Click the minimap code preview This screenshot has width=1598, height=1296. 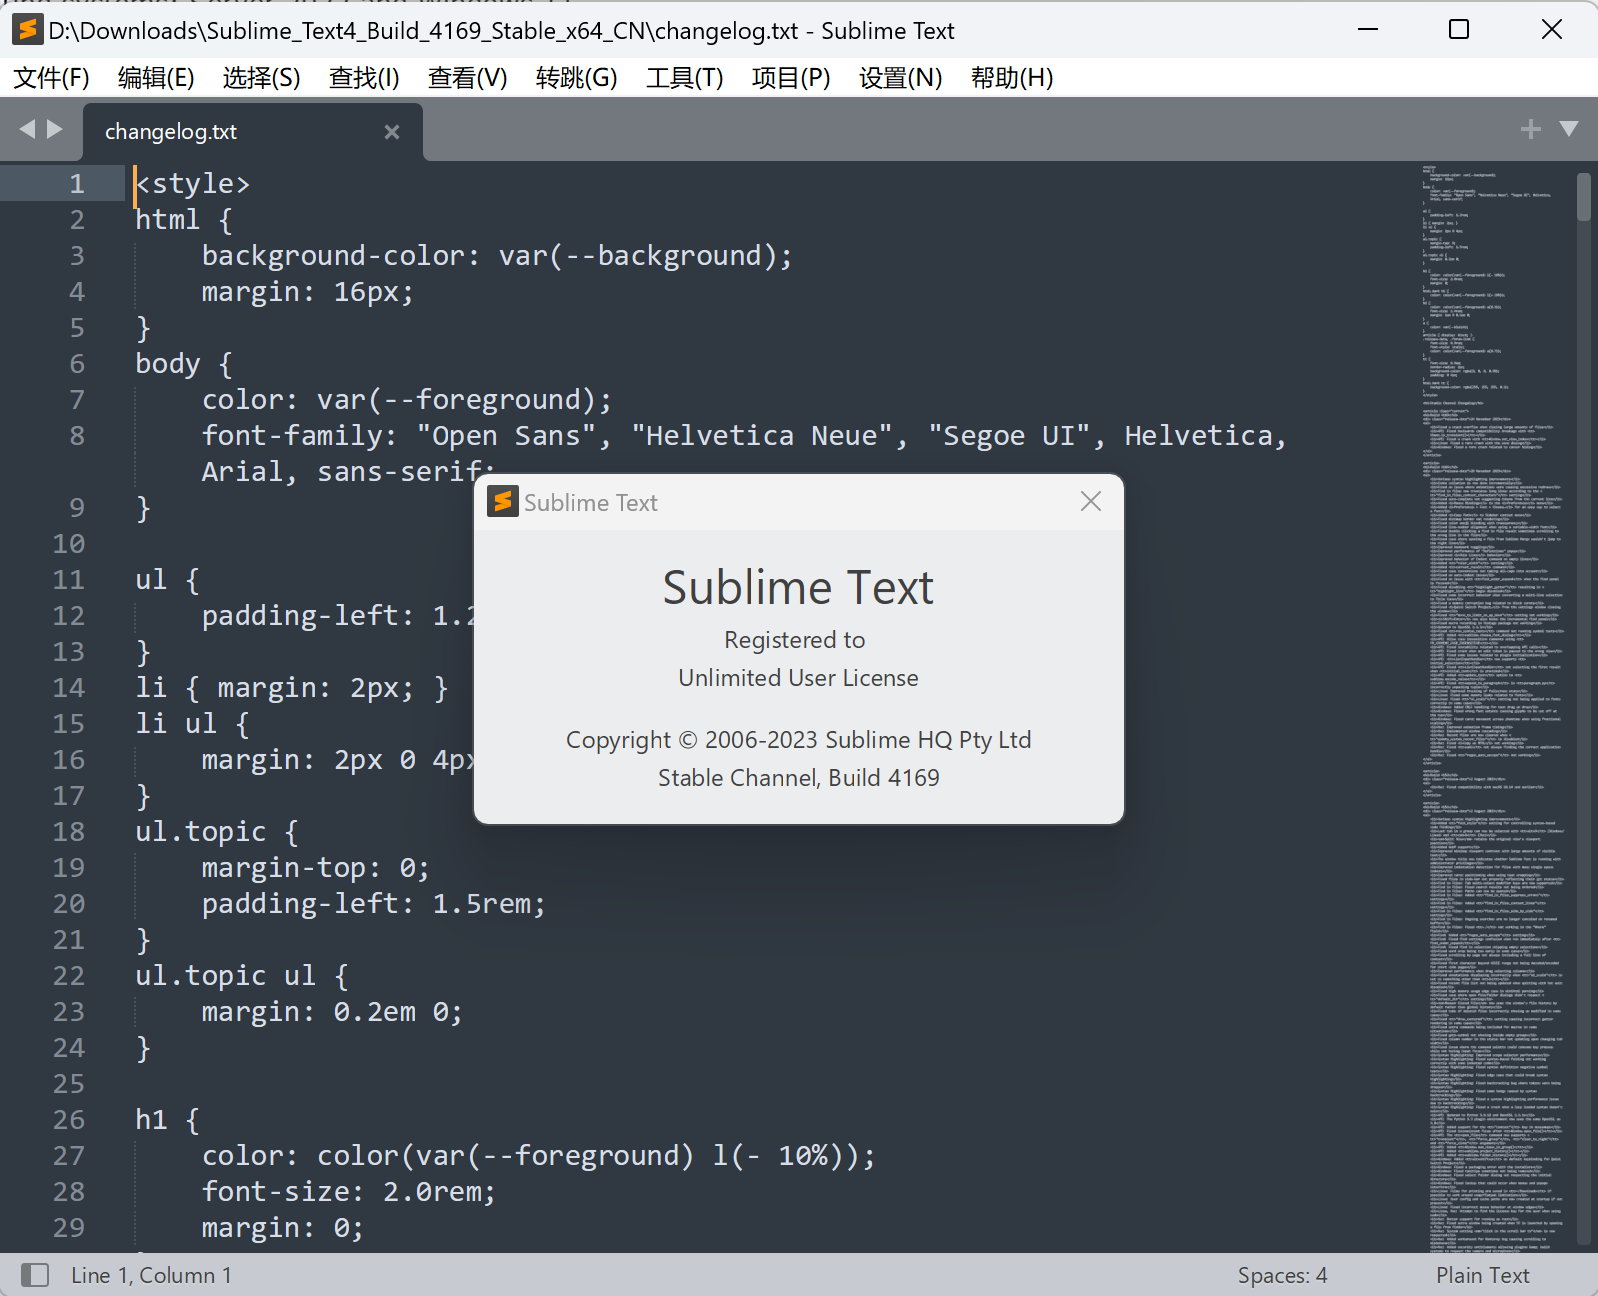1494,706
